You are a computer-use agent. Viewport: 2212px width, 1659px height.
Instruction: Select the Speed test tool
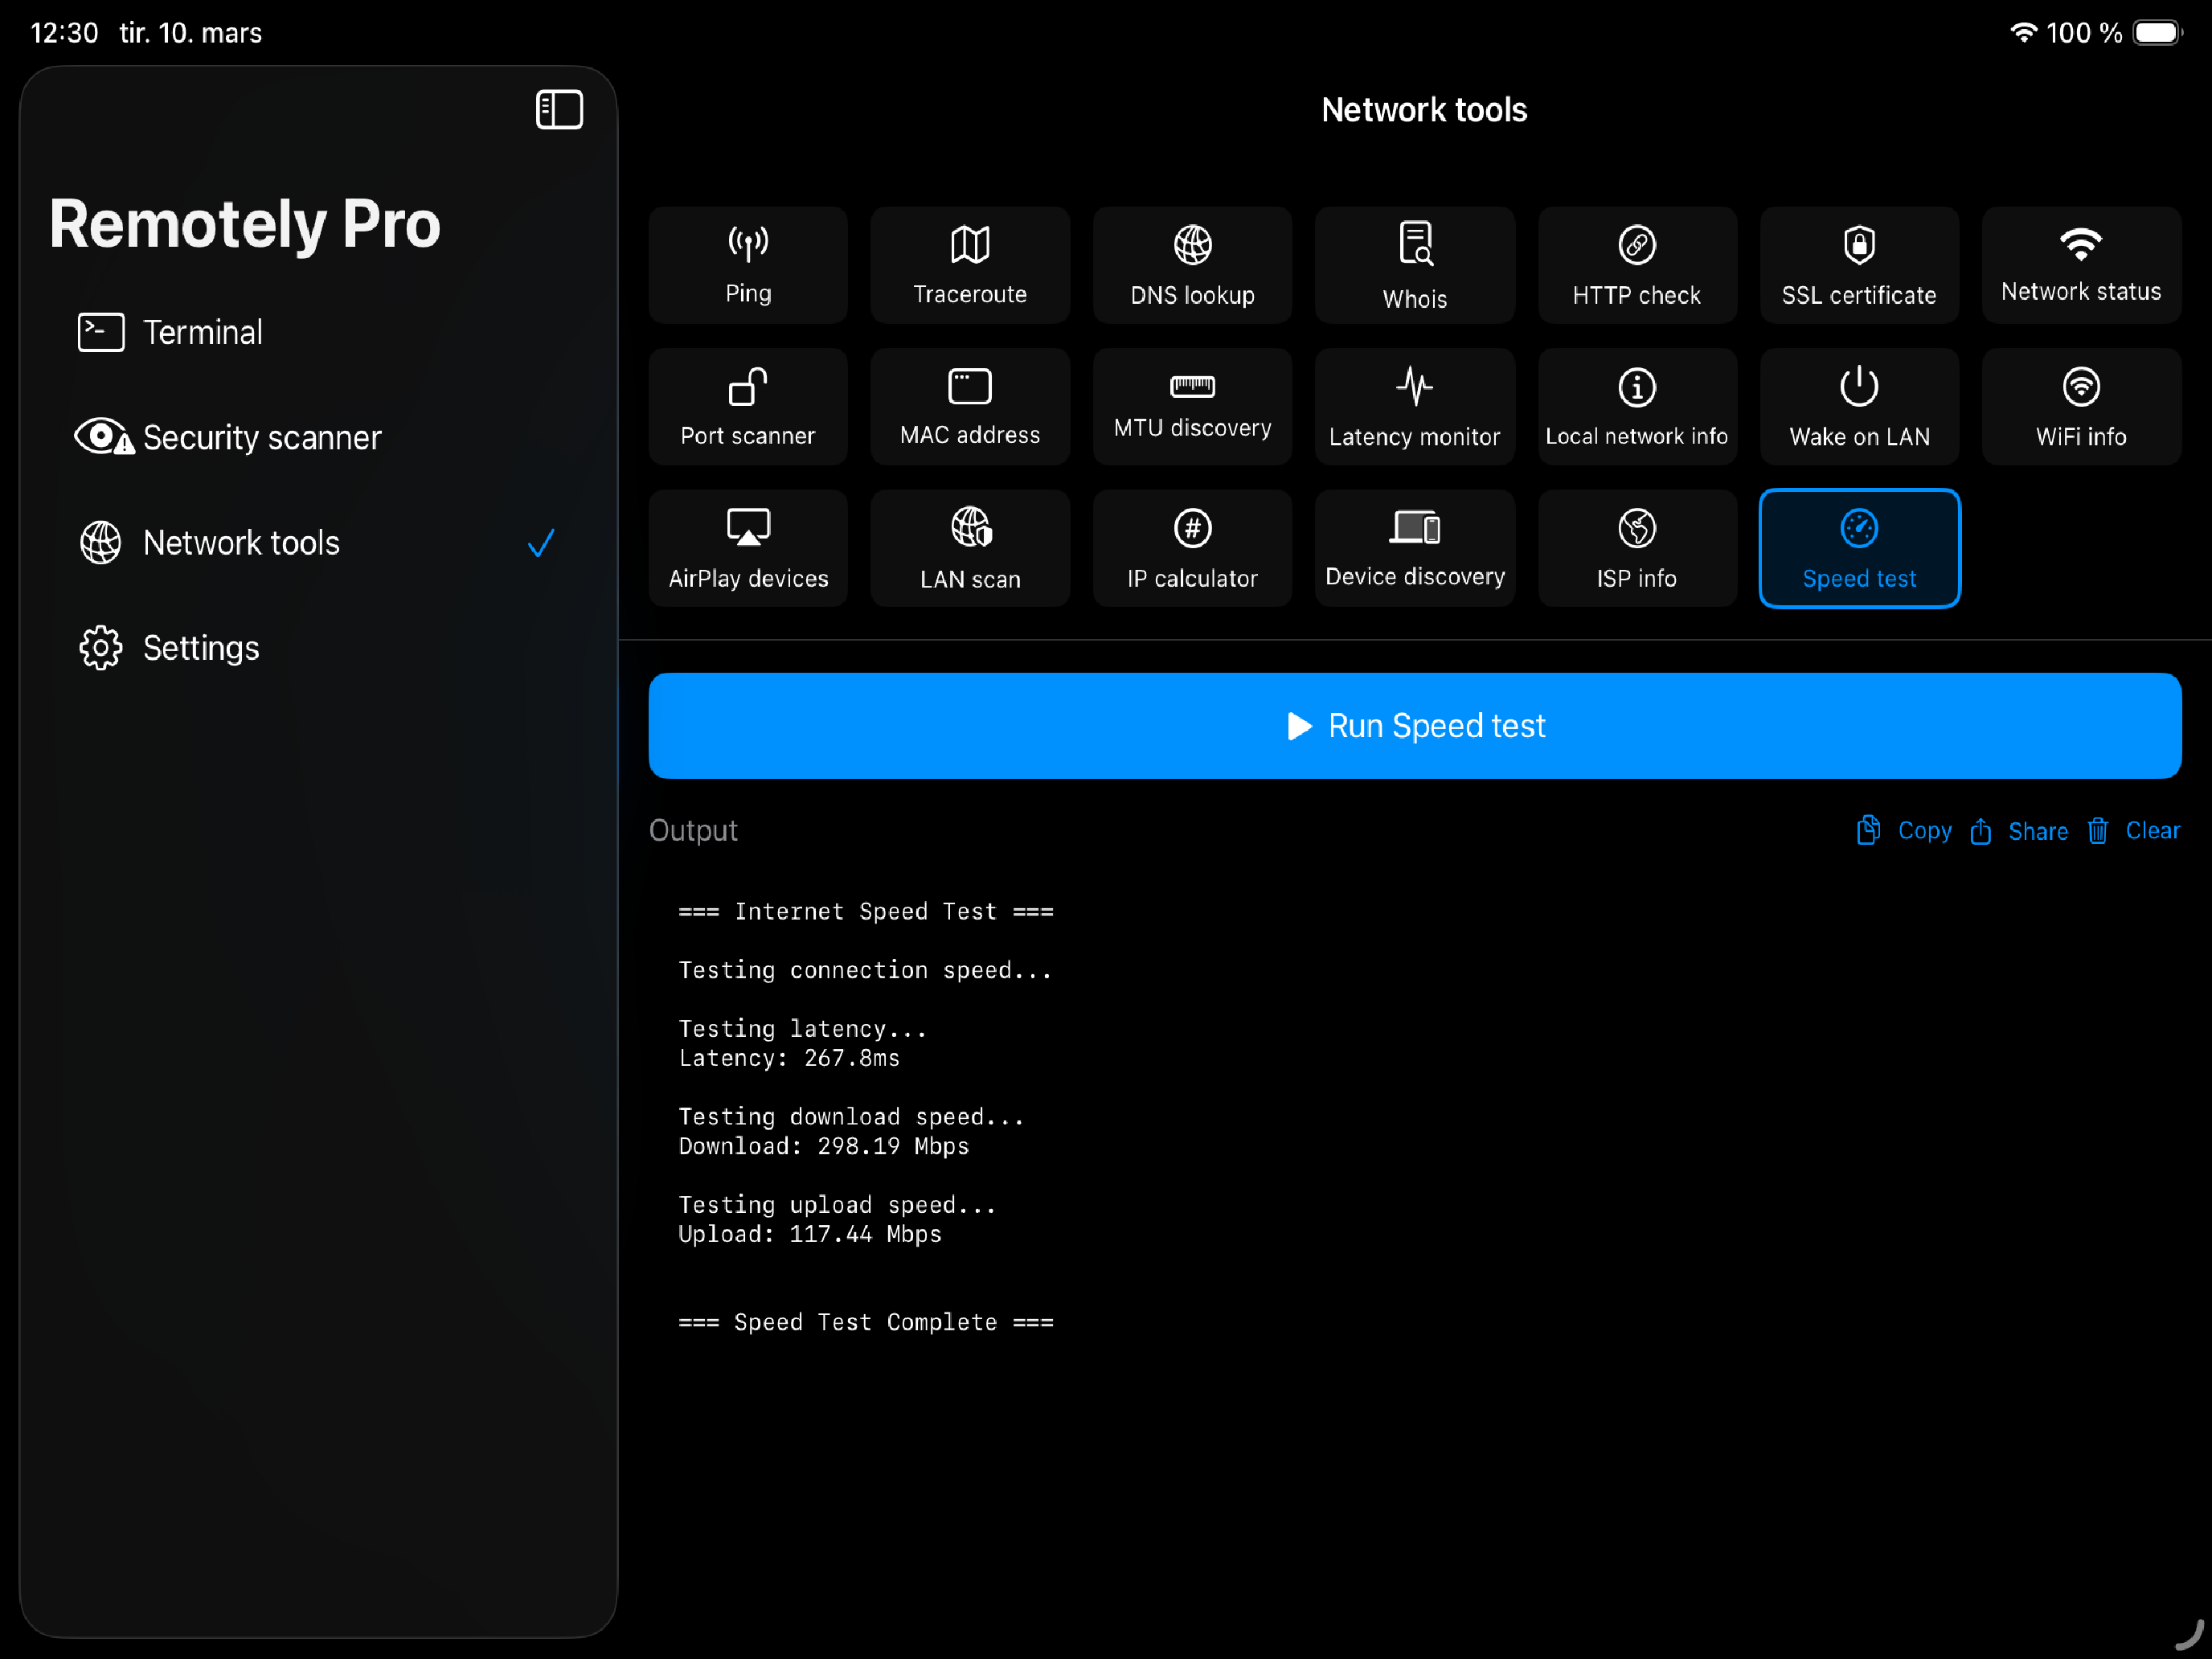coord(1859,548)
